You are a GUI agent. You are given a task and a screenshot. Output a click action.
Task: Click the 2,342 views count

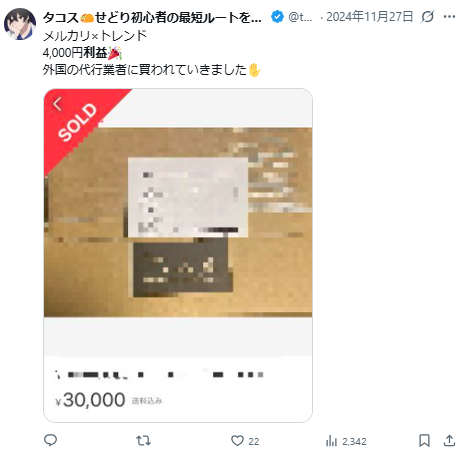tap(354, 442)
